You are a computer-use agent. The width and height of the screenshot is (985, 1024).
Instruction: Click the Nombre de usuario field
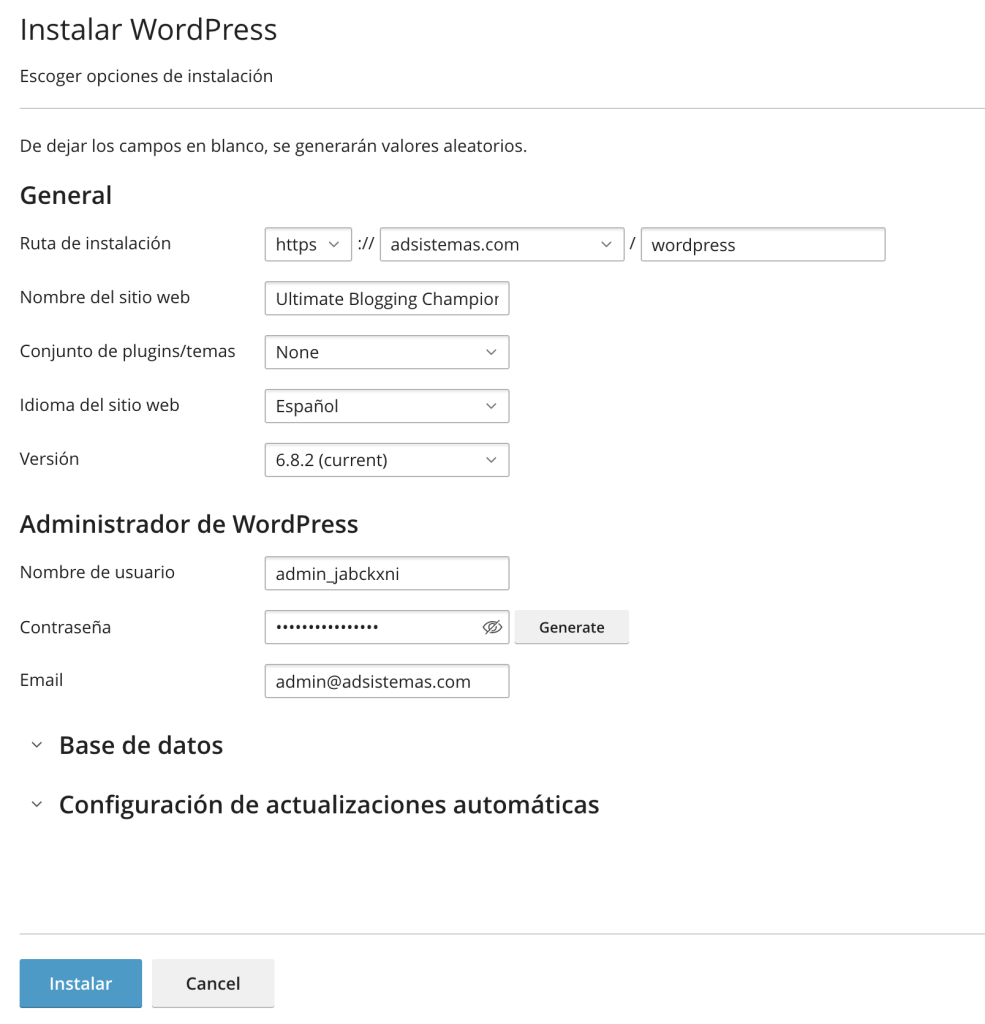click(387, 574)
